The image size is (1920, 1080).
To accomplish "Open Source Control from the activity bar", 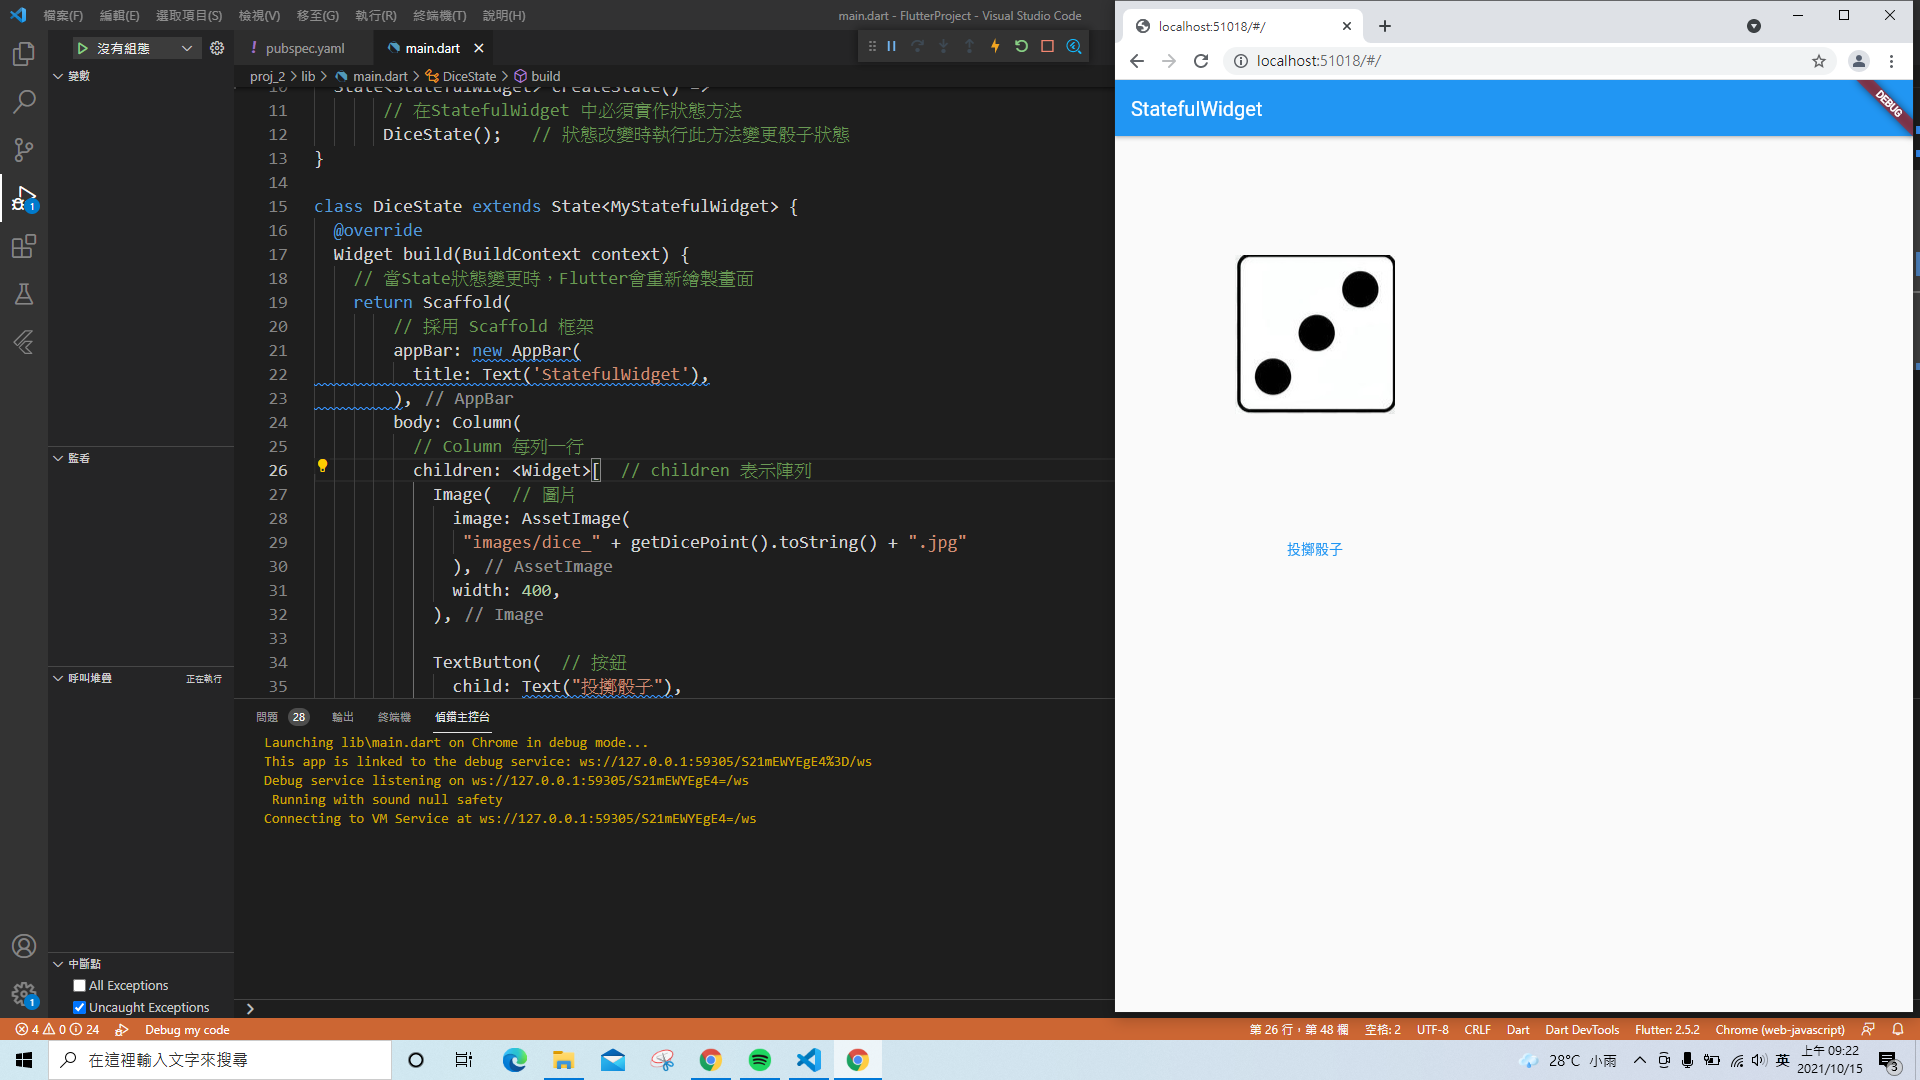I will point(24,148).
